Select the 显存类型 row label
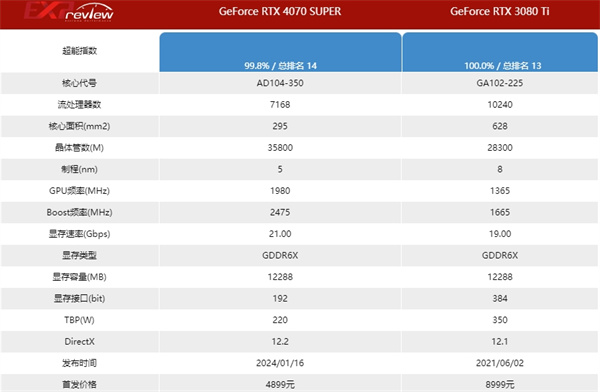 coord(80,255)
